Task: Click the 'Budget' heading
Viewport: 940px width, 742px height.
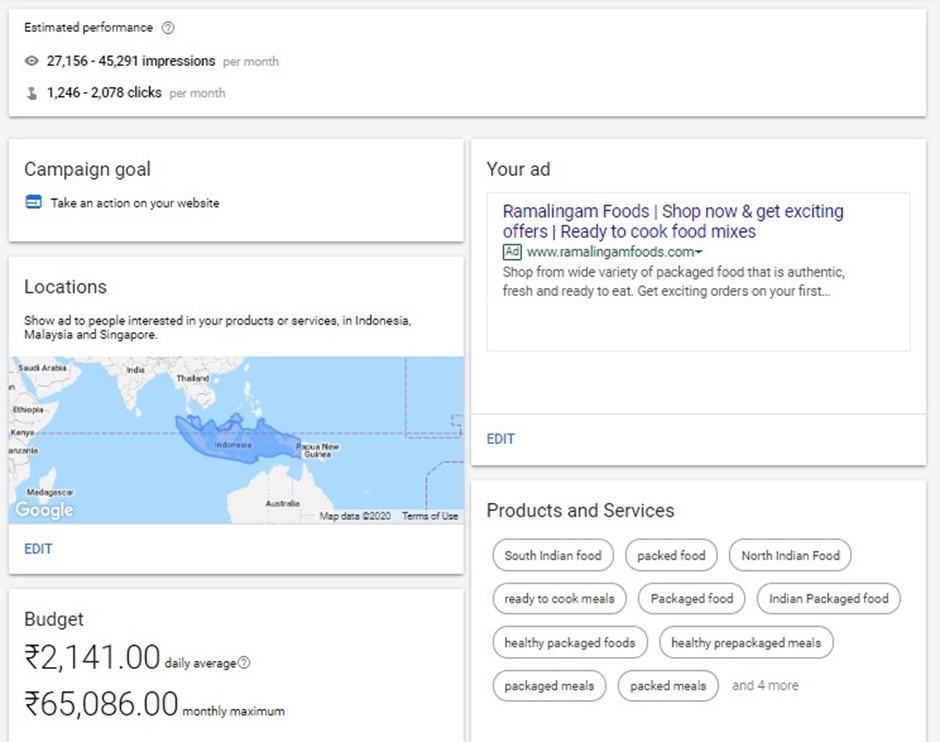Action: (x=54, y=619)
